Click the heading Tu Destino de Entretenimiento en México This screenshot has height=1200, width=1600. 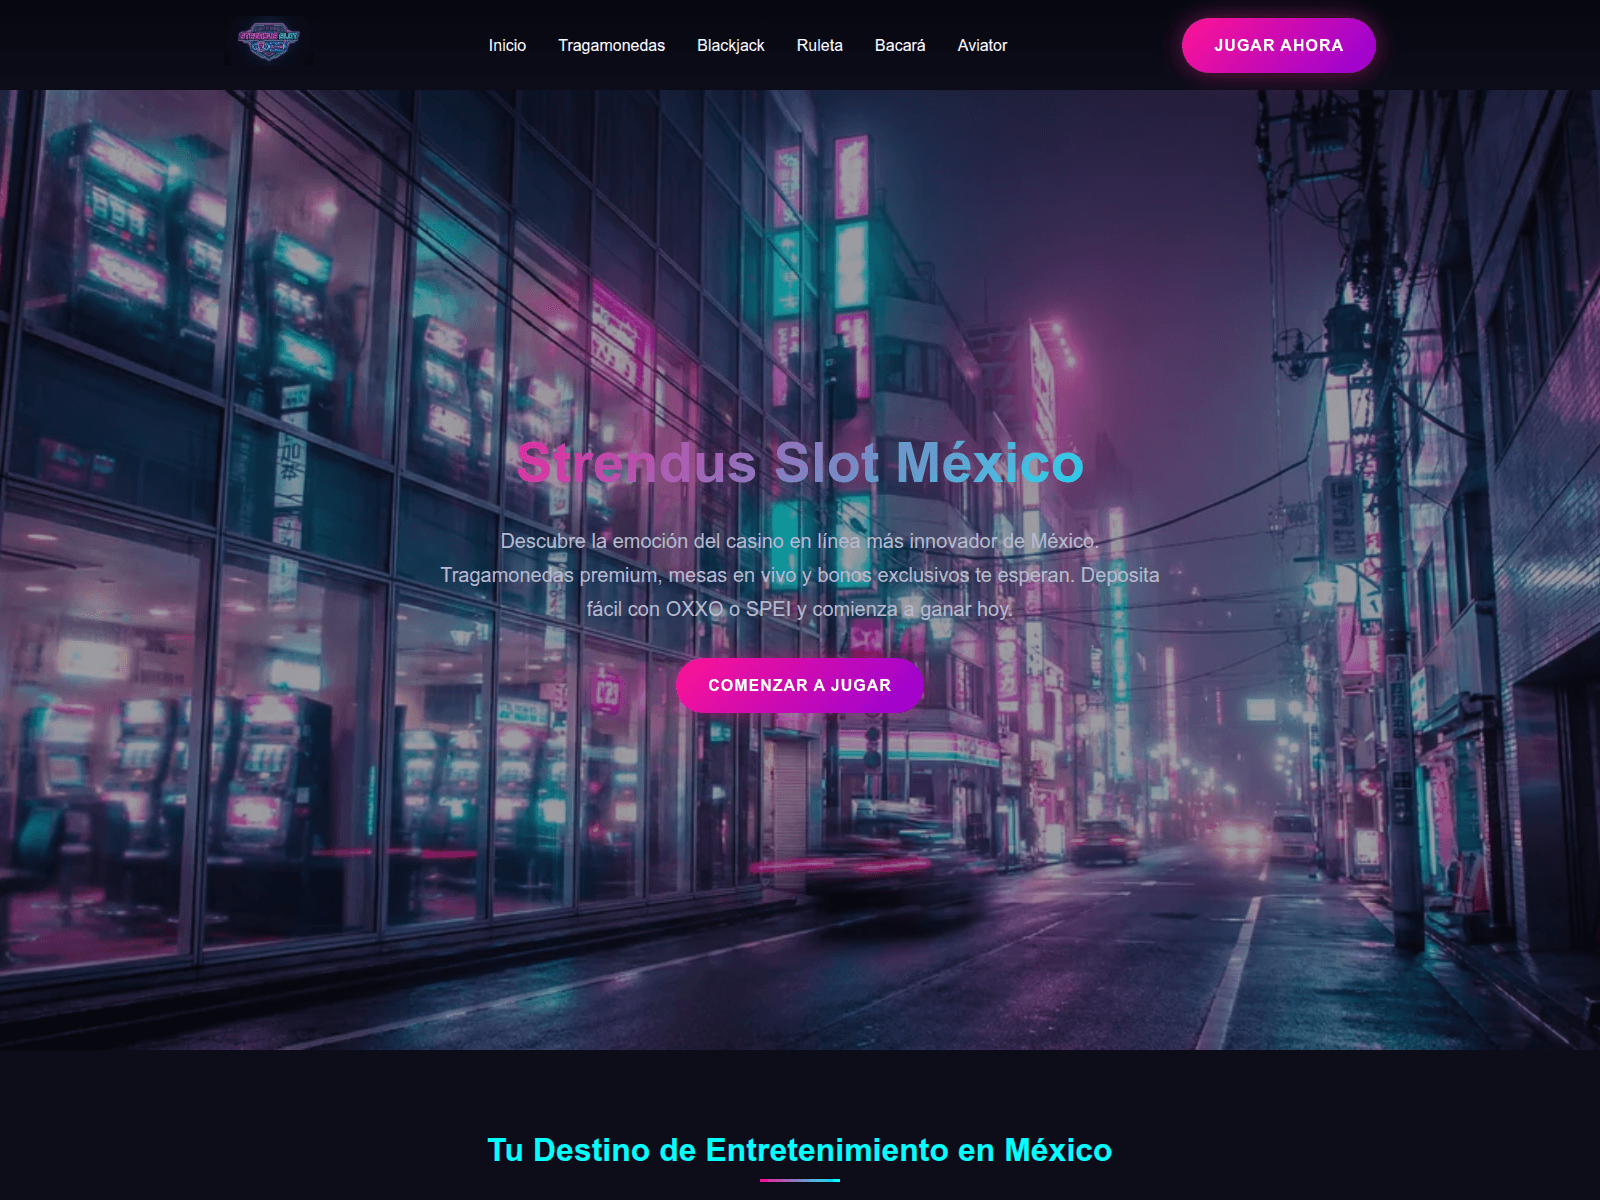pos(800,1150)
